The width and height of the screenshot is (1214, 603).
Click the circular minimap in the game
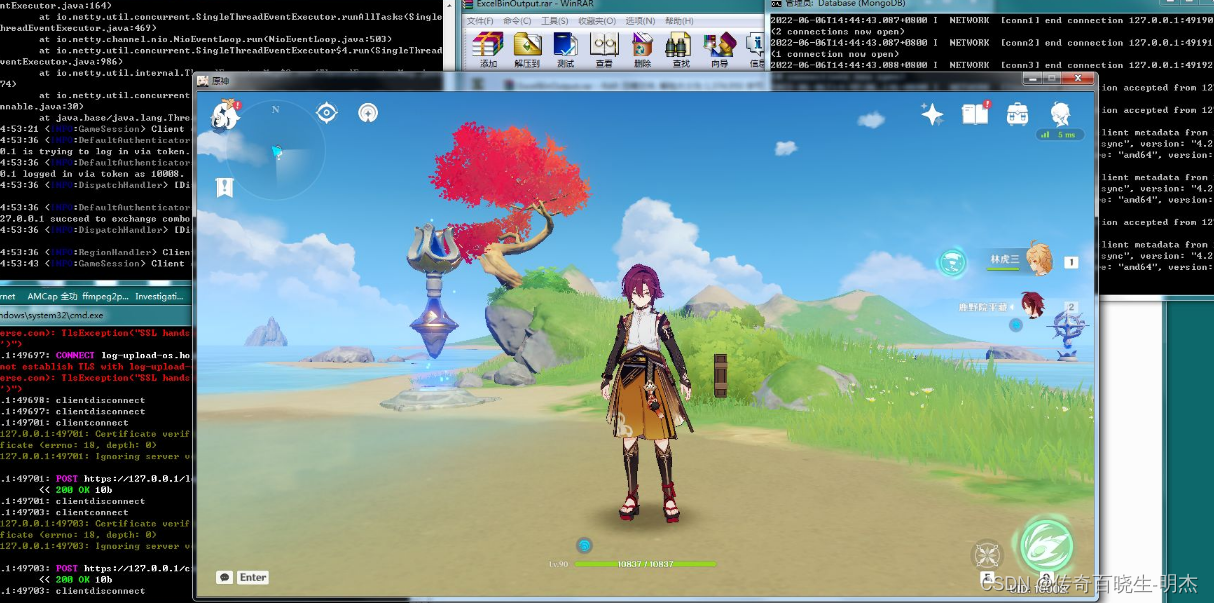(x=276, y=148)
